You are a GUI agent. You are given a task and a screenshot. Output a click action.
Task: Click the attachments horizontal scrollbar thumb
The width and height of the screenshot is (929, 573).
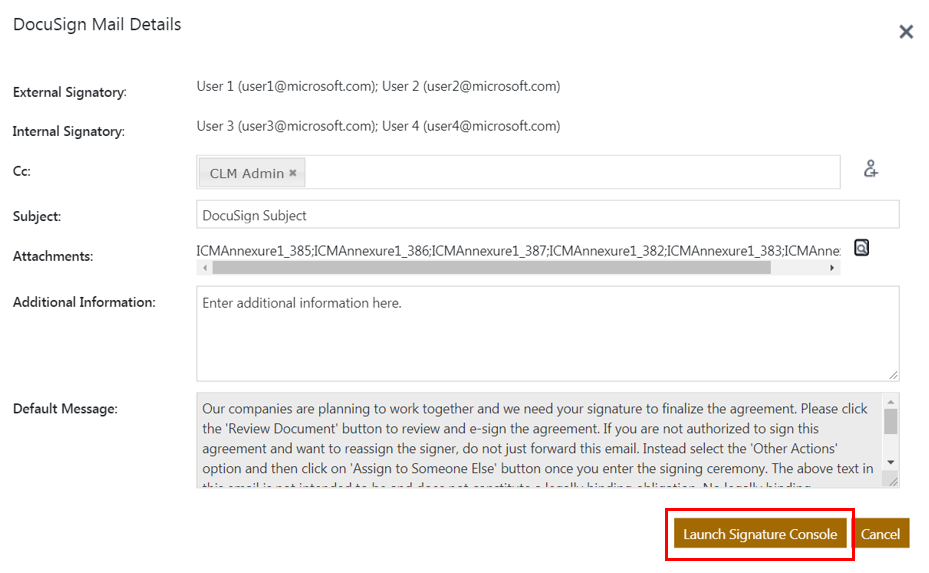coord(490,268)
